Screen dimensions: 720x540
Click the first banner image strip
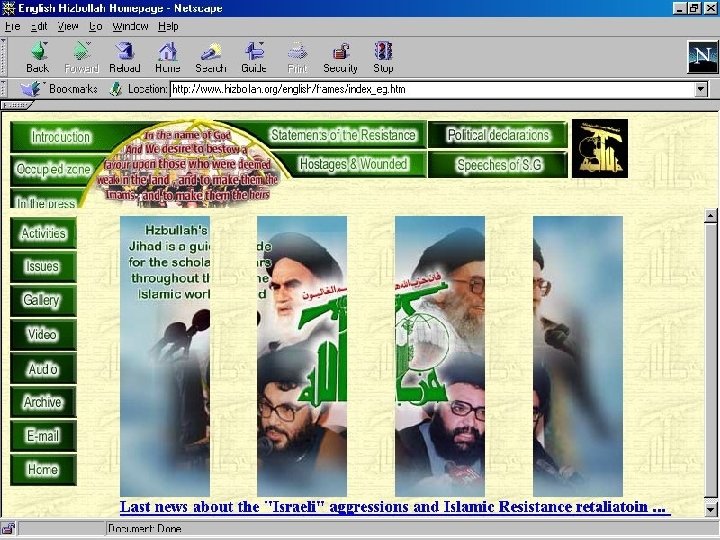click(x=165, y=356)
